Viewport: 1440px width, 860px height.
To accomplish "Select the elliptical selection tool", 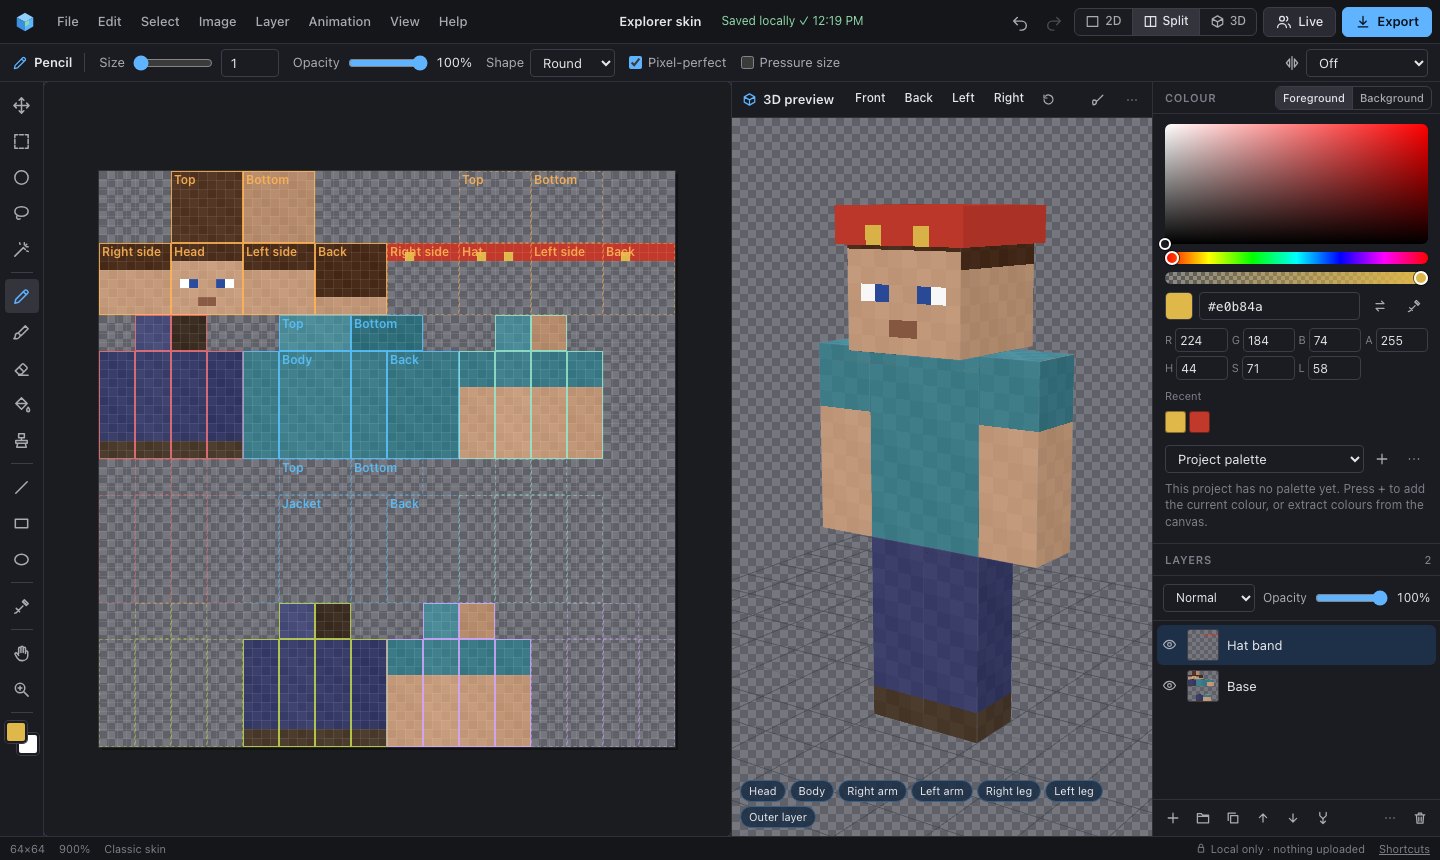I will point(21,177).
